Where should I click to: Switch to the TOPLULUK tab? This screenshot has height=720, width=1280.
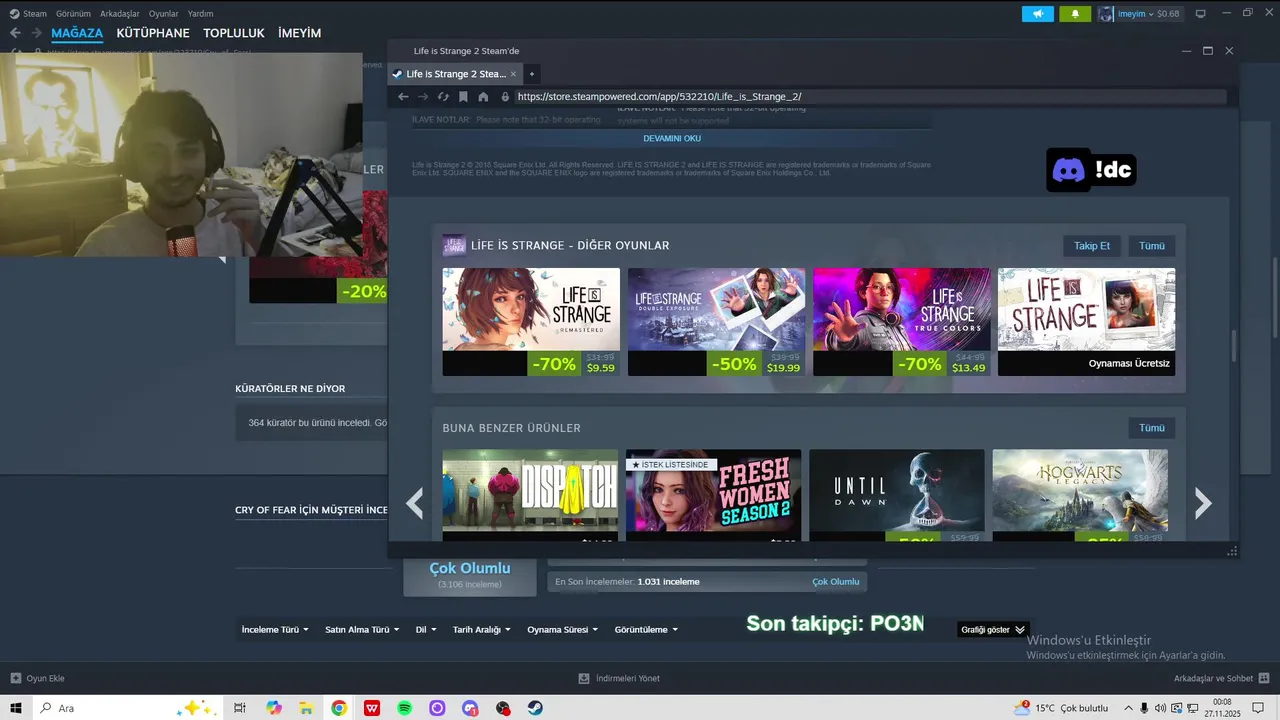pos(234,33)
